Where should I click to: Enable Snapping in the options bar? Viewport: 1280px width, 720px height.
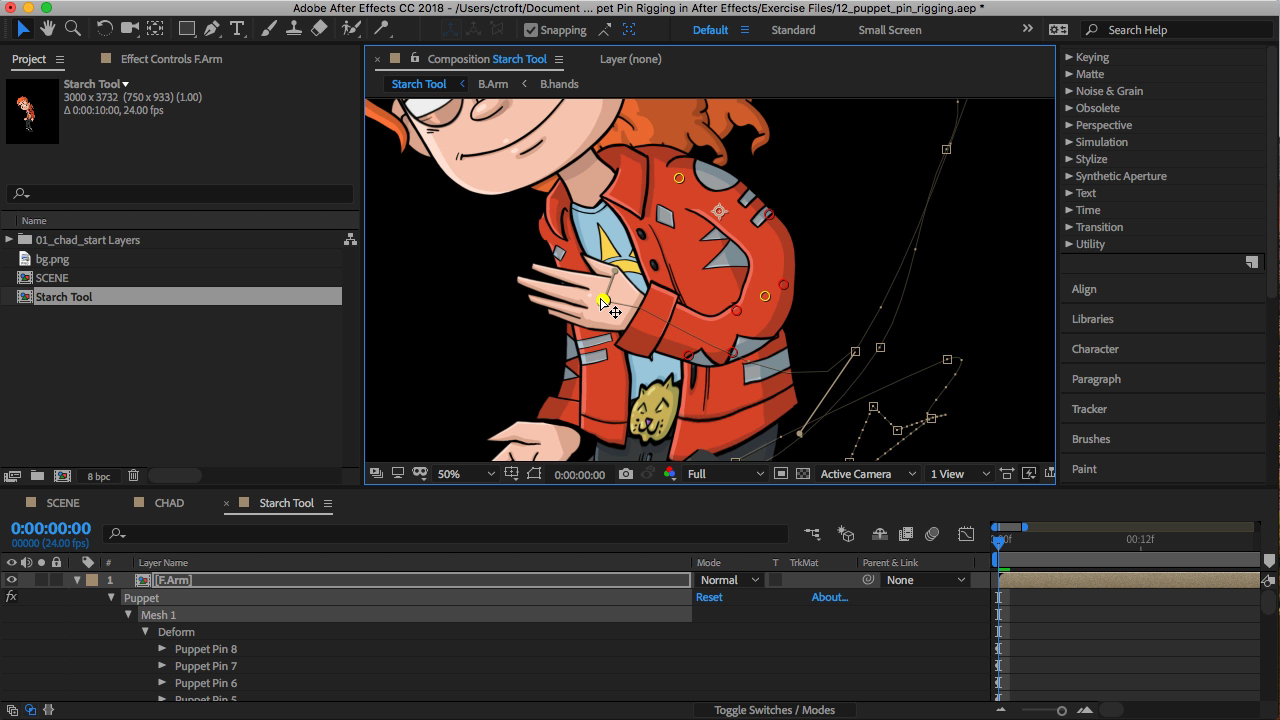pos(530,29)
